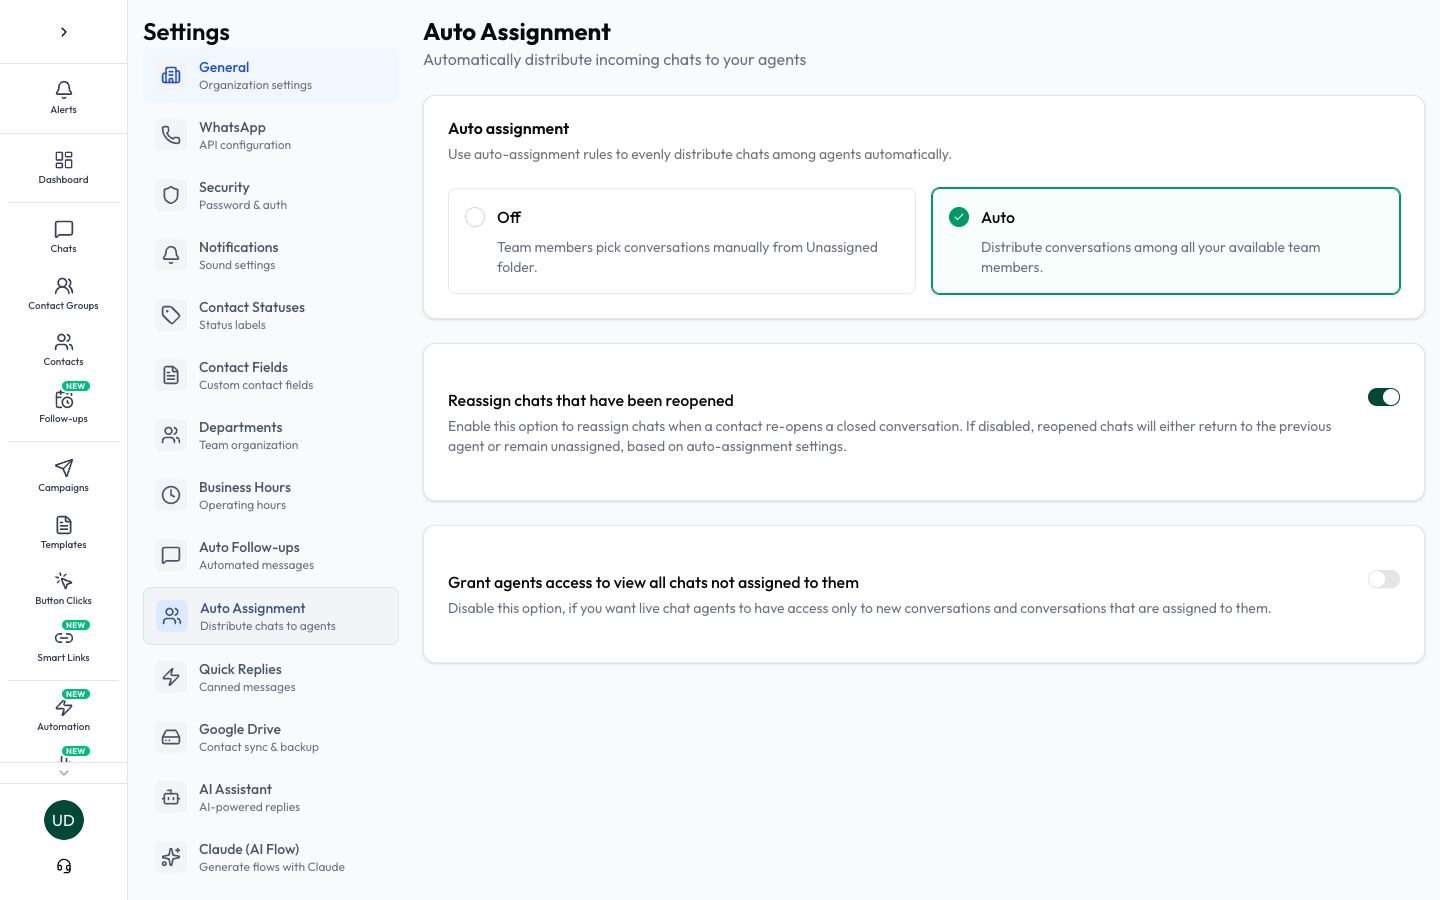Click the Security shield icon

click(171, 195)
